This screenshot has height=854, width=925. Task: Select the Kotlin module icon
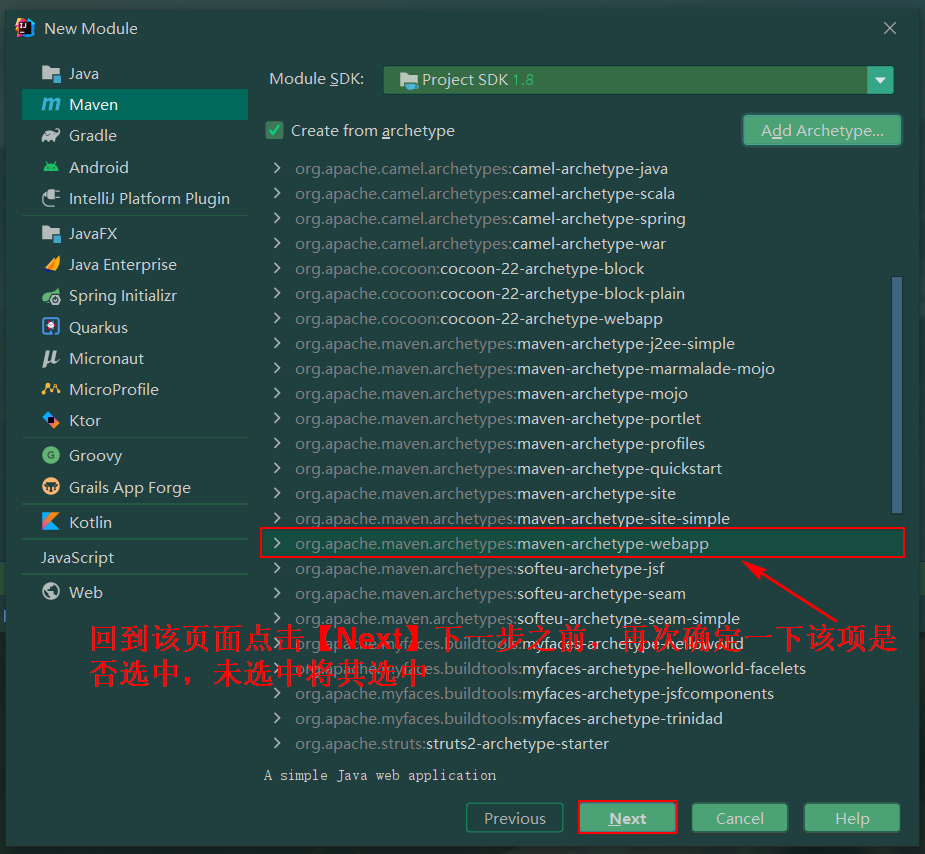pos(51,521)
